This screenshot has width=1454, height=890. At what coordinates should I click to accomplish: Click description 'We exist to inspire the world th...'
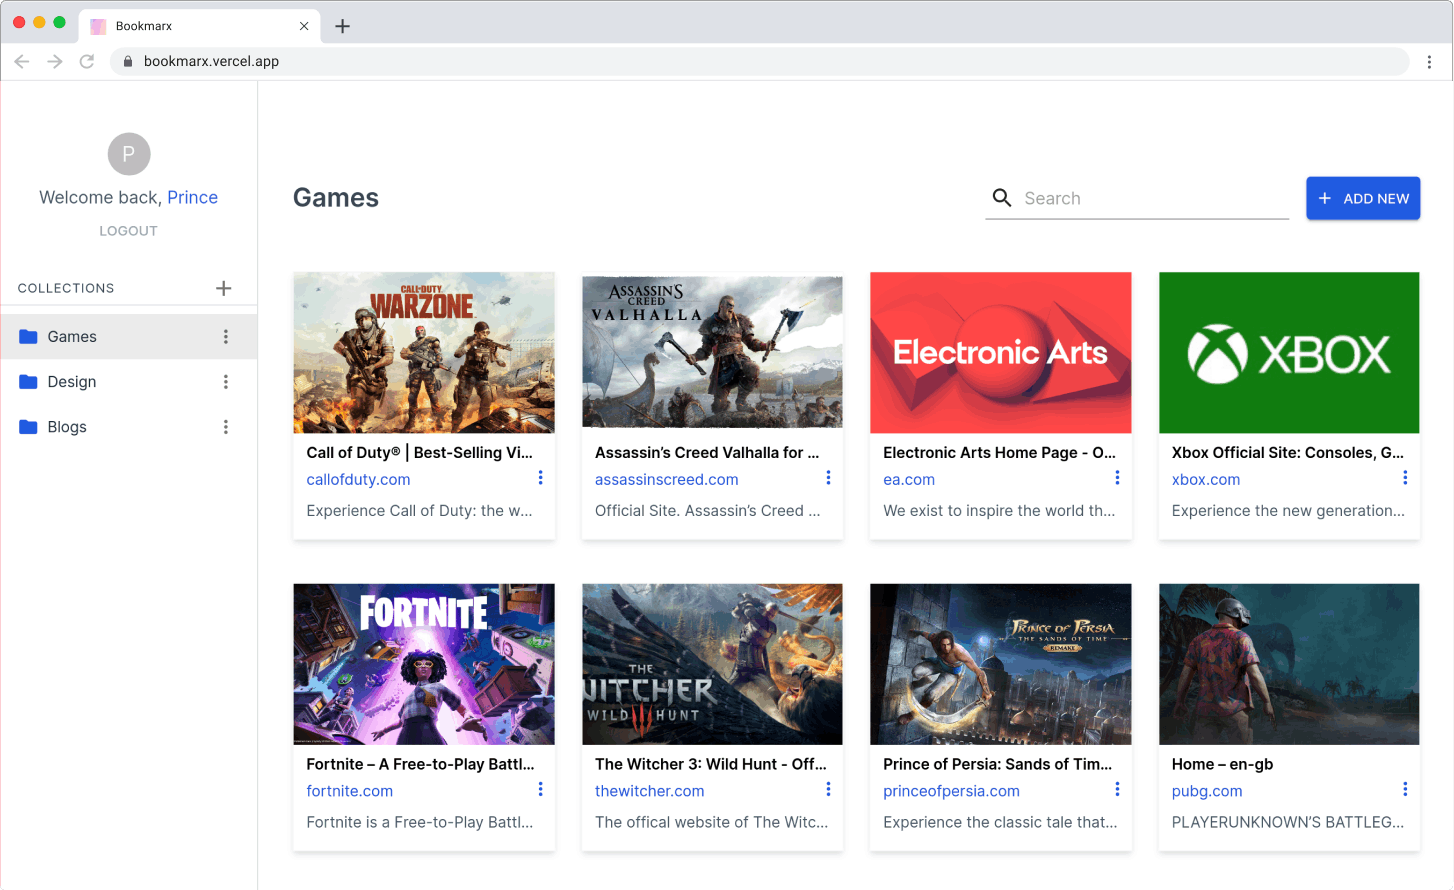pyautogui.click(x=999, y=511)
